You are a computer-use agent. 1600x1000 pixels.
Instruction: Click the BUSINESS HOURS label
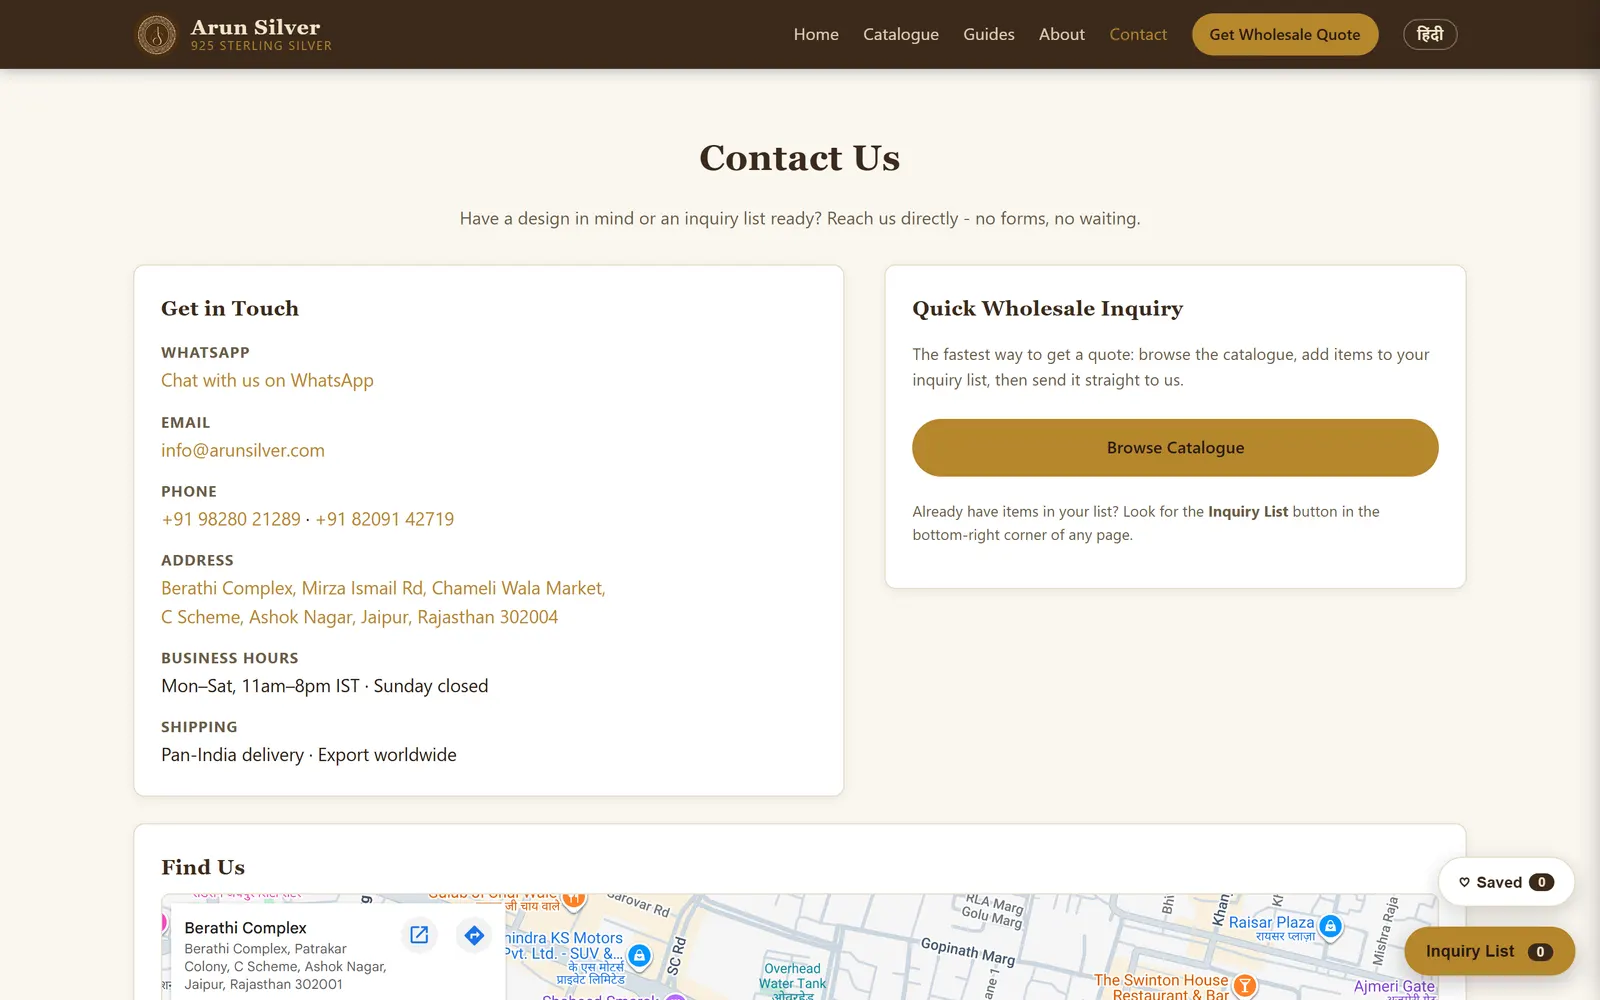pyautogui.click(x=230, y=658)
